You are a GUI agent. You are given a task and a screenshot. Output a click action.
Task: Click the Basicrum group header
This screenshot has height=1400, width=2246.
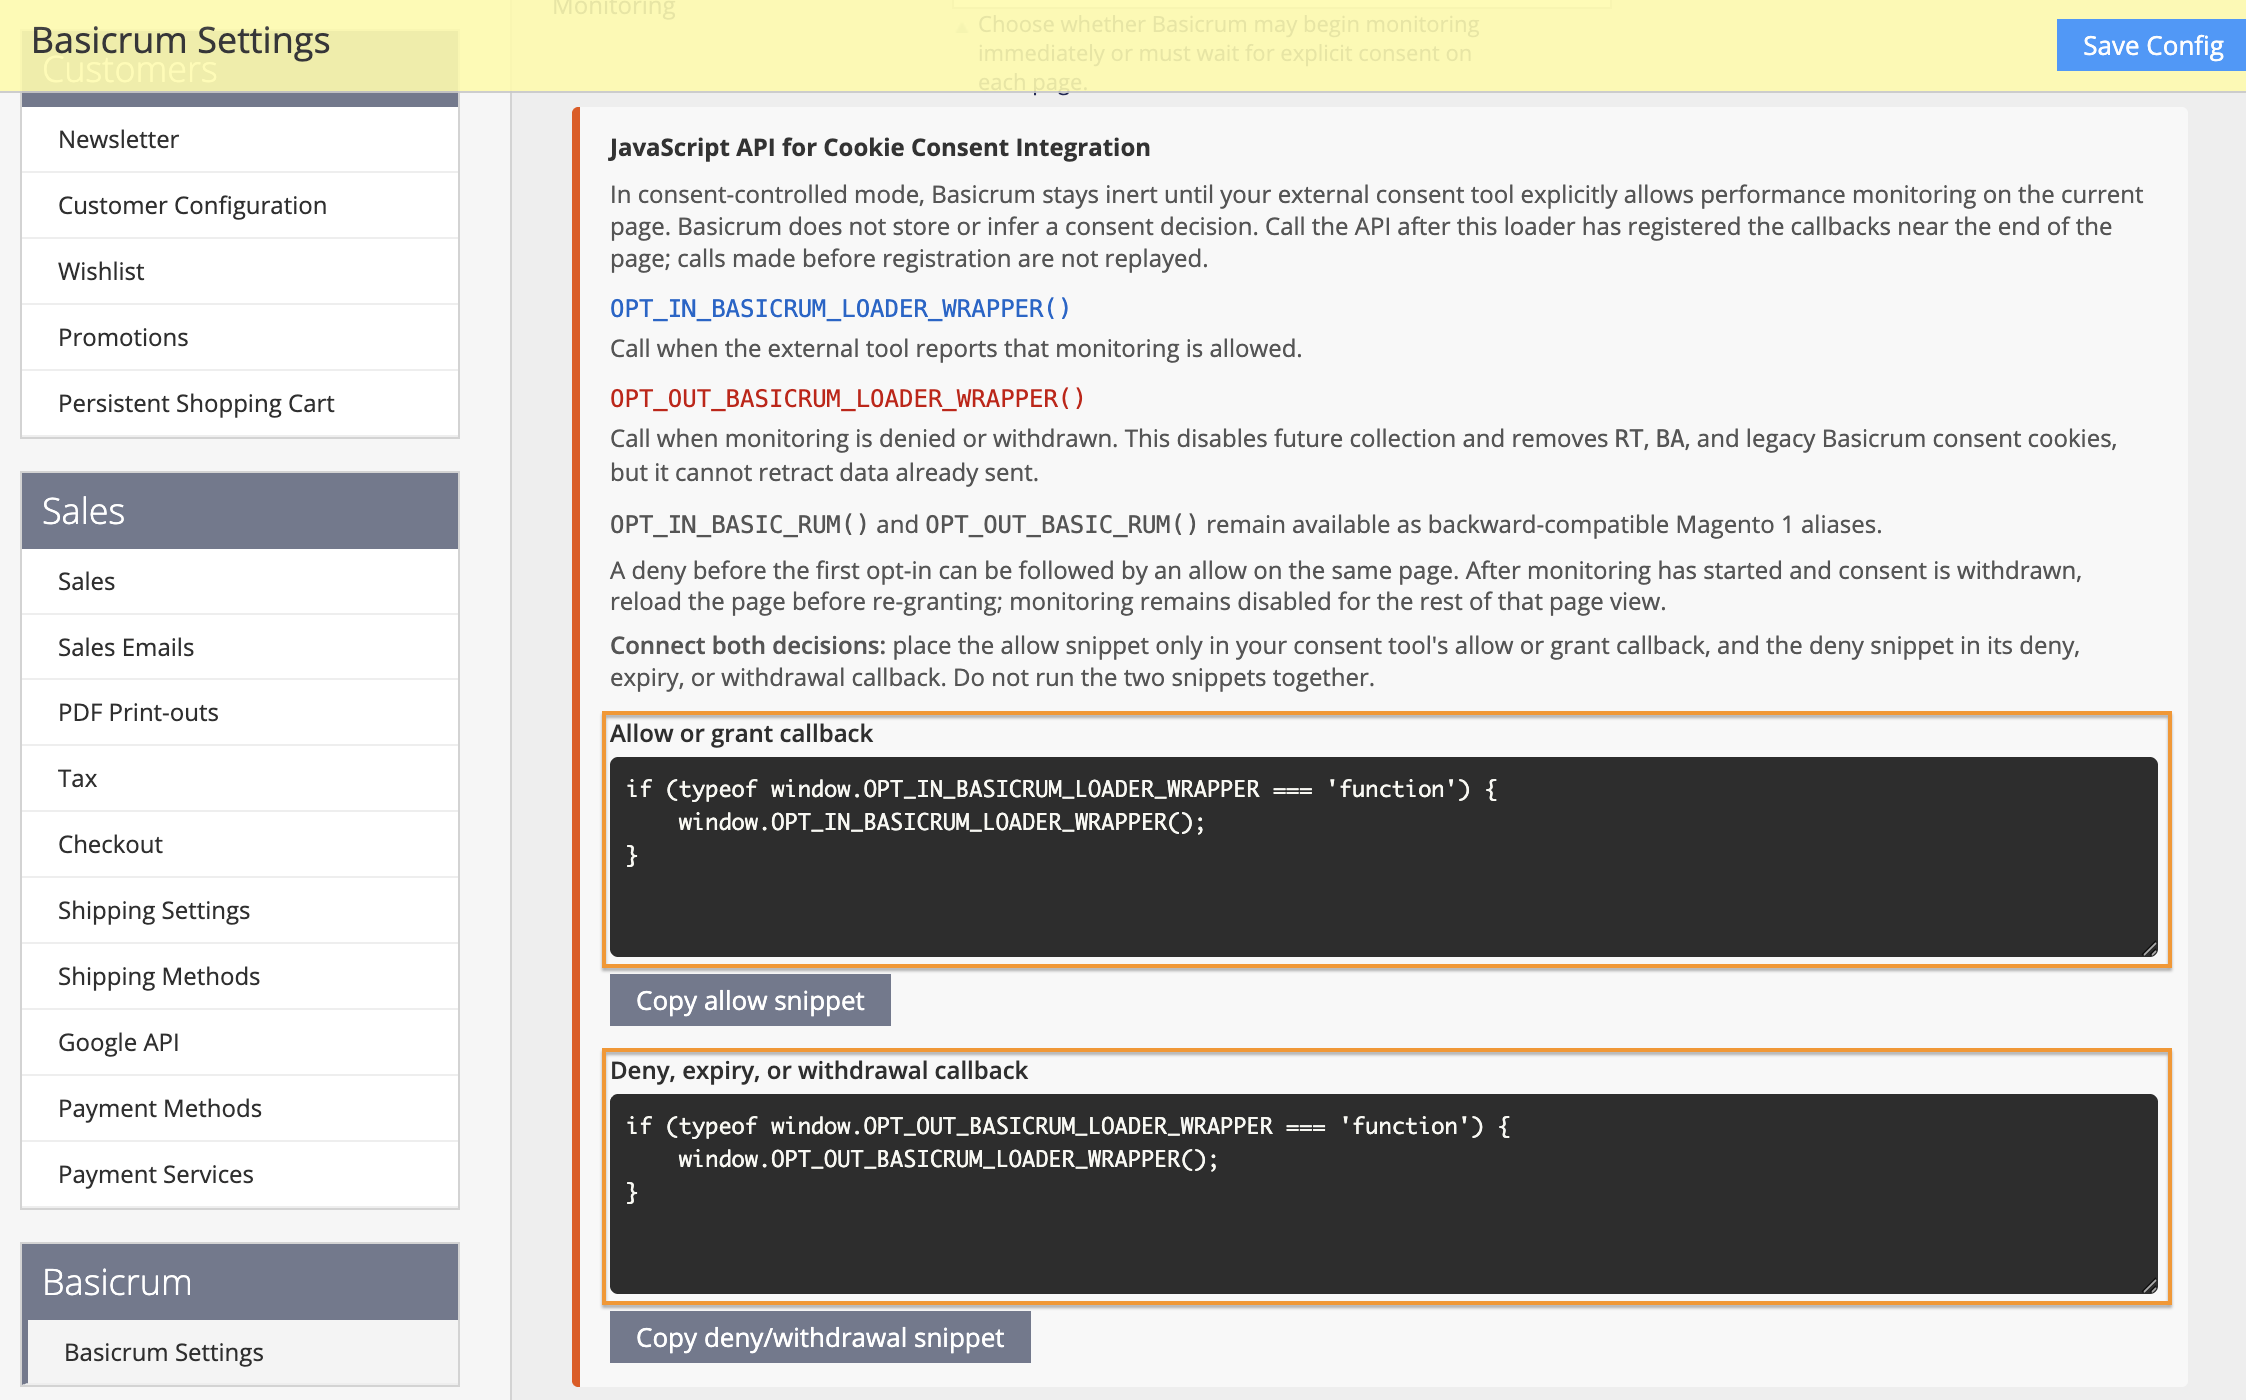pos(240,1282)
